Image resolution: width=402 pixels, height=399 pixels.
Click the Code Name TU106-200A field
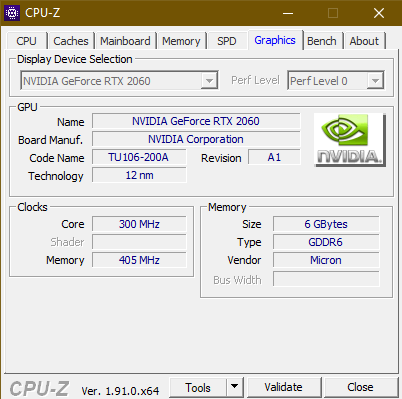coord(139,157)
